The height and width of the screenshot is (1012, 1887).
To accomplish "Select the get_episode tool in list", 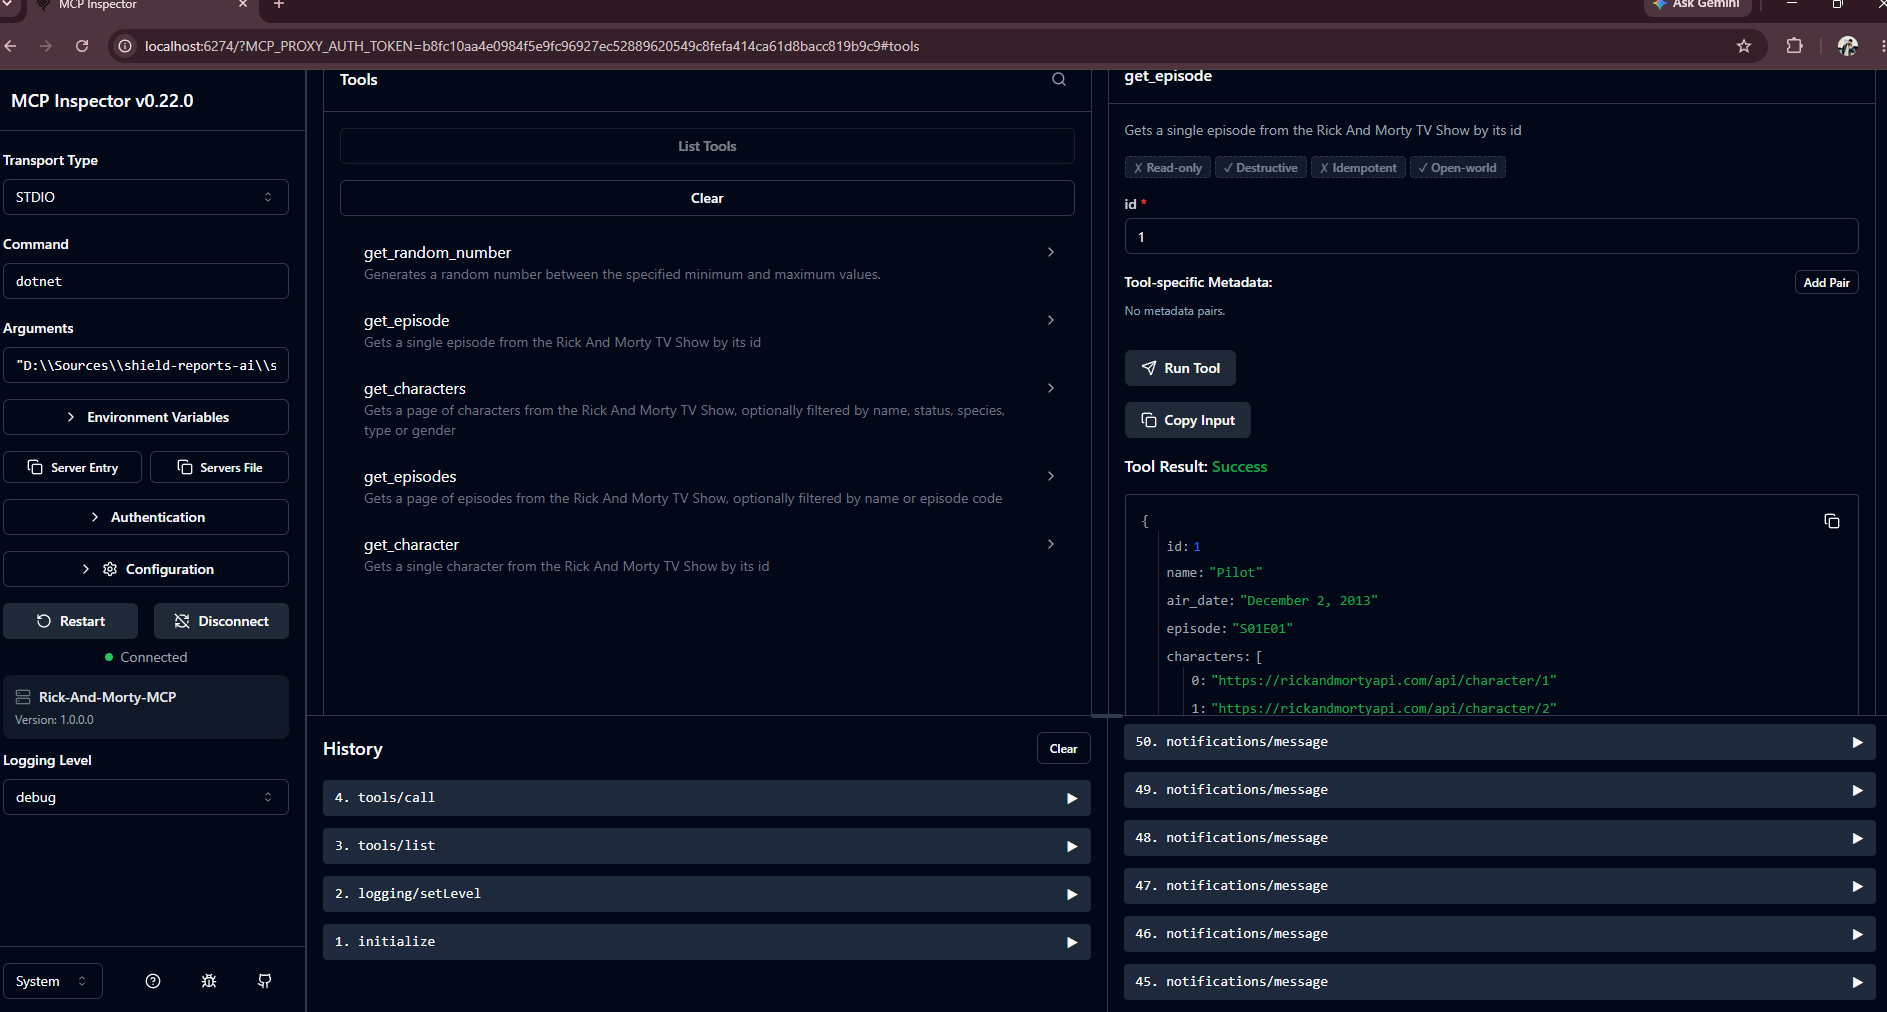I will (x=707, y=330).
